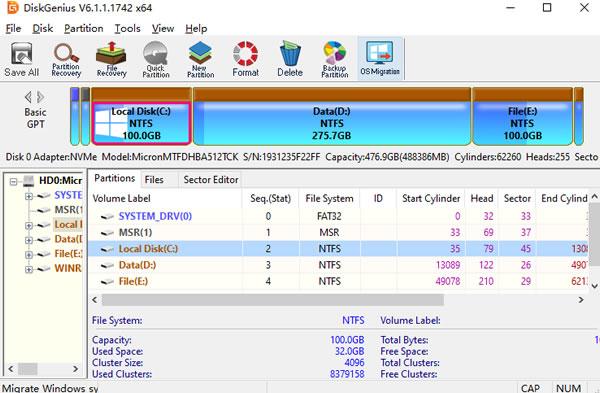Screen dimensions: 600x393
Task: Click the Delete partition icon
Action: pyautogui.click(x=290, y=59)
